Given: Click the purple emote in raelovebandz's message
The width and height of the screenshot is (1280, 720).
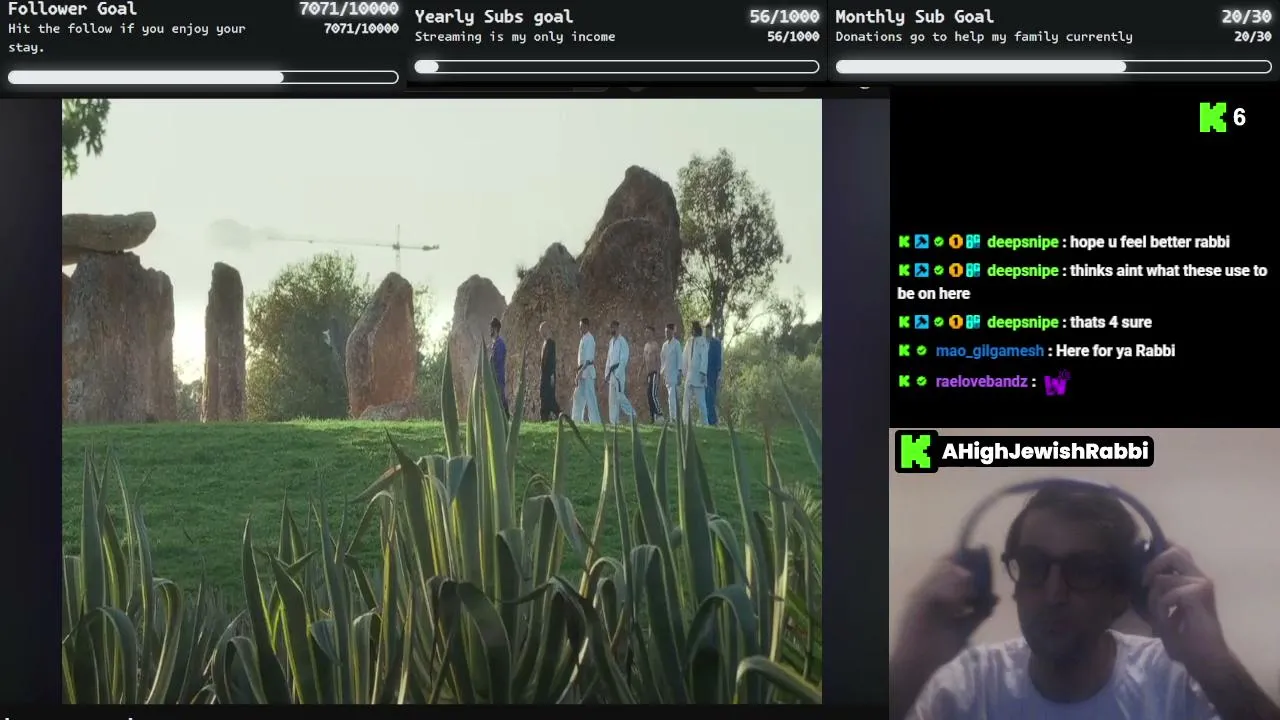Looking at the screenshot, I should [x=1056, y=383].
